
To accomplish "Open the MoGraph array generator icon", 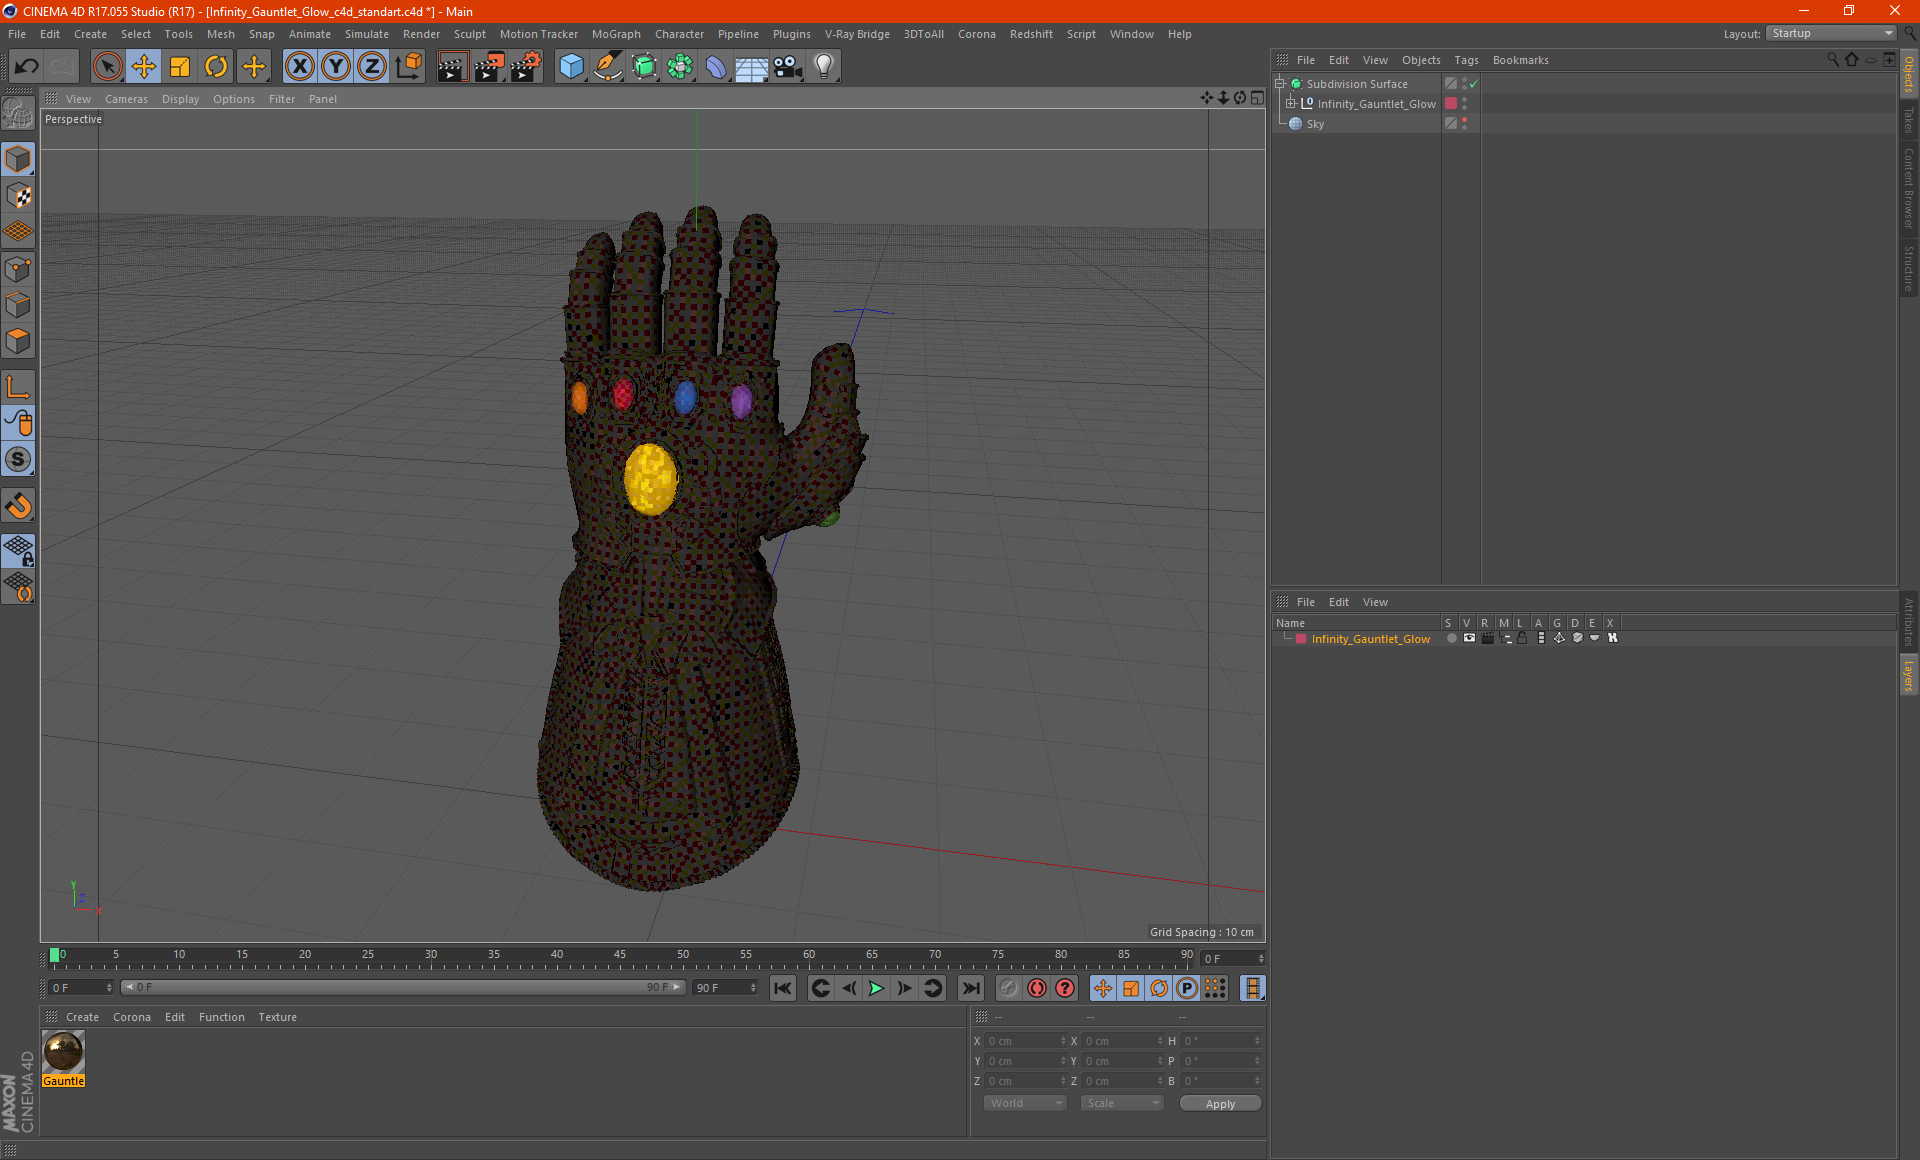I will point(680,66).
